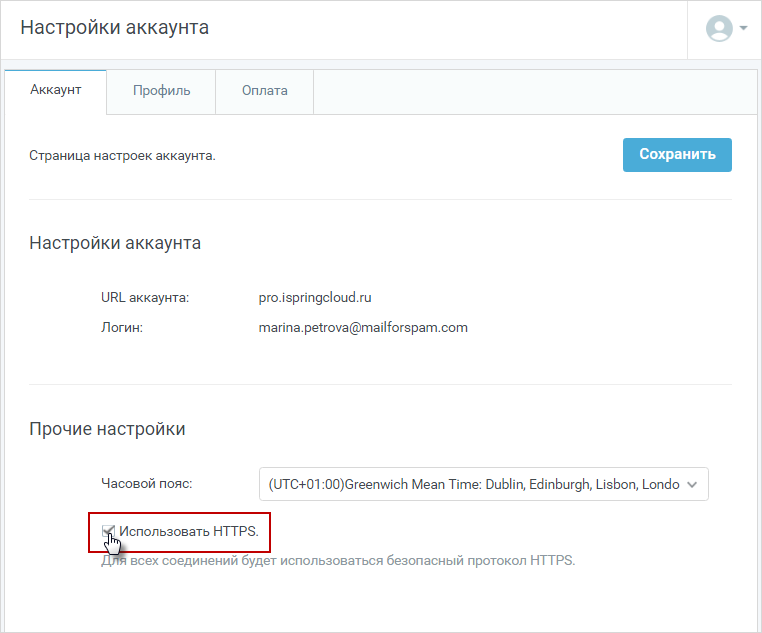The height and width of the screenshot is (633, 762).
Task: Click the Прочие настройки section heading
Action: pyautogui.click(x=107, y=429)
